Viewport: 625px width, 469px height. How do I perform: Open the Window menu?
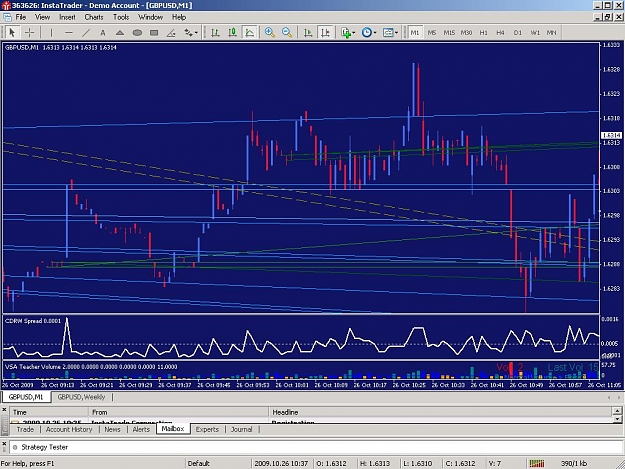150,17
